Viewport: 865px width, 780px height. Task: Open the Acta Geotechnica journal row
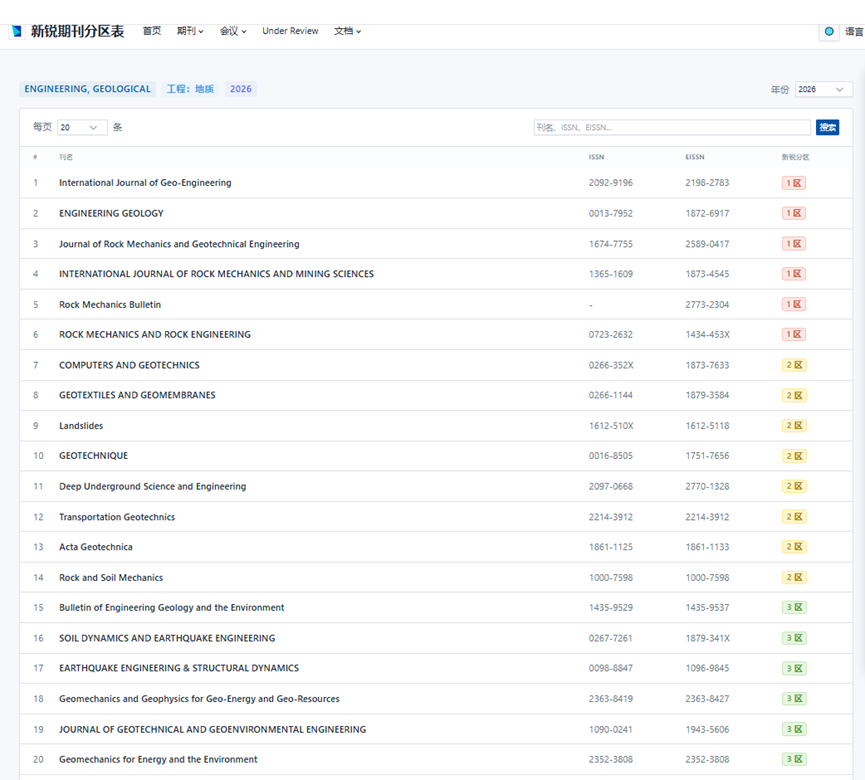(96, 547)
